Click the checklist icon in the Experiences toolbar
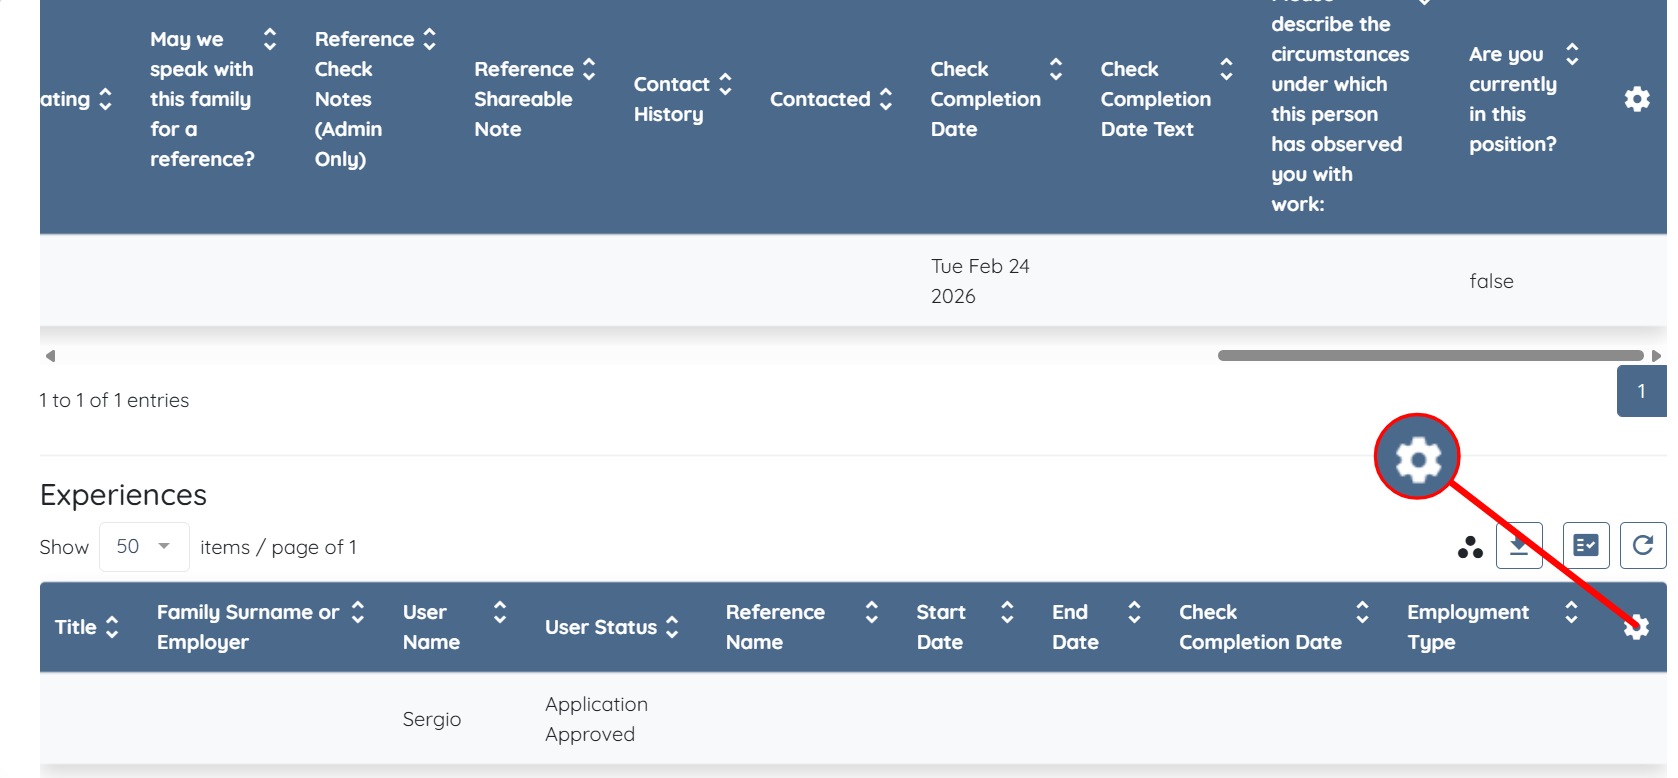Viewport: 1678px width, 778px height. click(1585, 546)
